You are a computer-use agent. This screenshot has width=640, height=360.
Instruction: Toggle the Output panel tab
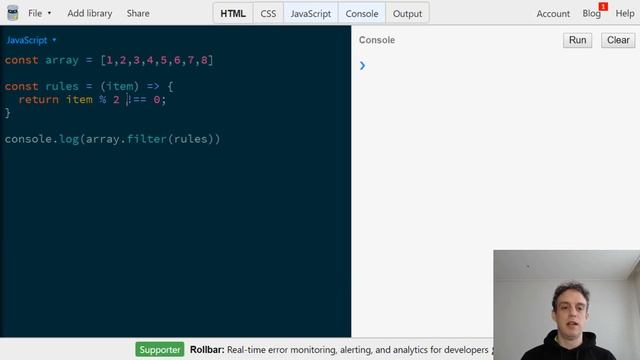coord(407,13)
